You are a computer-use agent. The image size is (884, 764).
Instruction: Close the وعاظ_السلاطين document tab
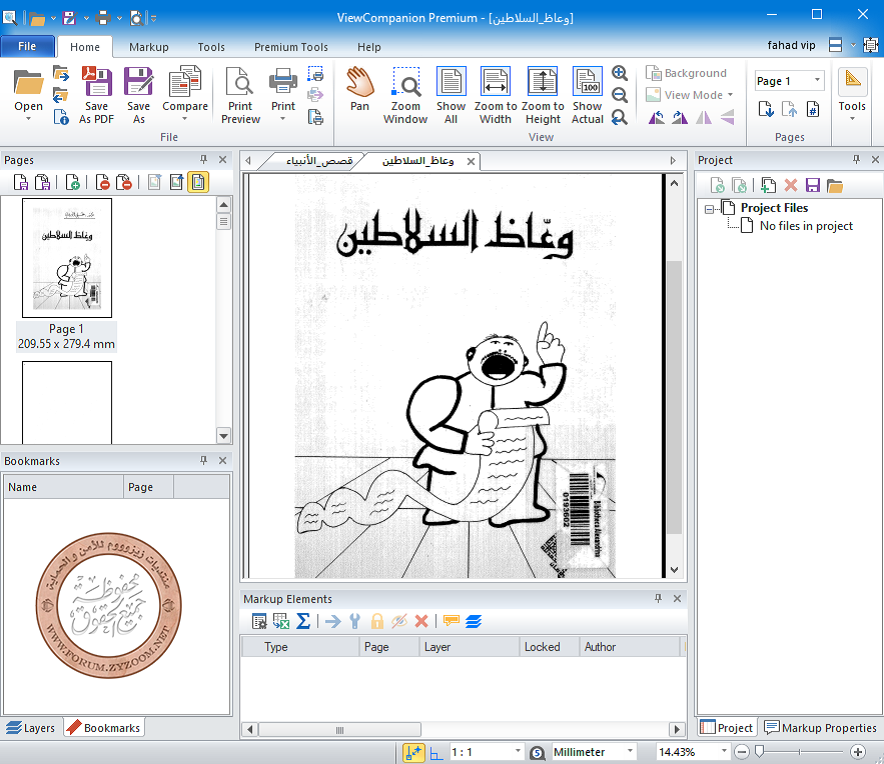471,162
